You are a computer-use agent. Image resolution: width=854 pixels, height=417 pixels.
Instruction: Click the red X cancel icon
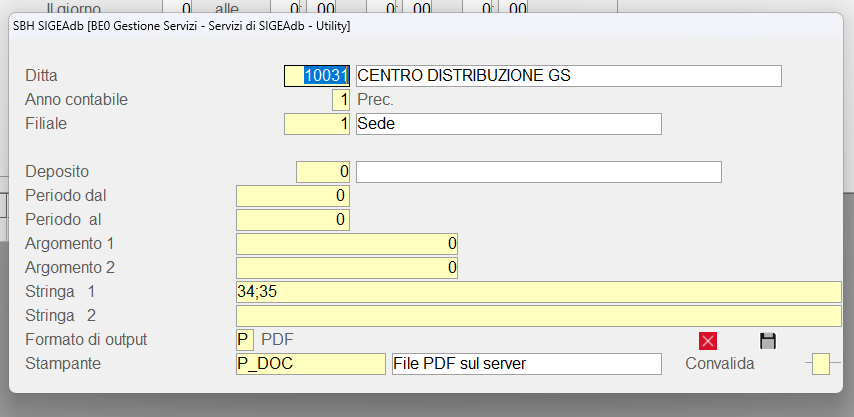[708, 341]
